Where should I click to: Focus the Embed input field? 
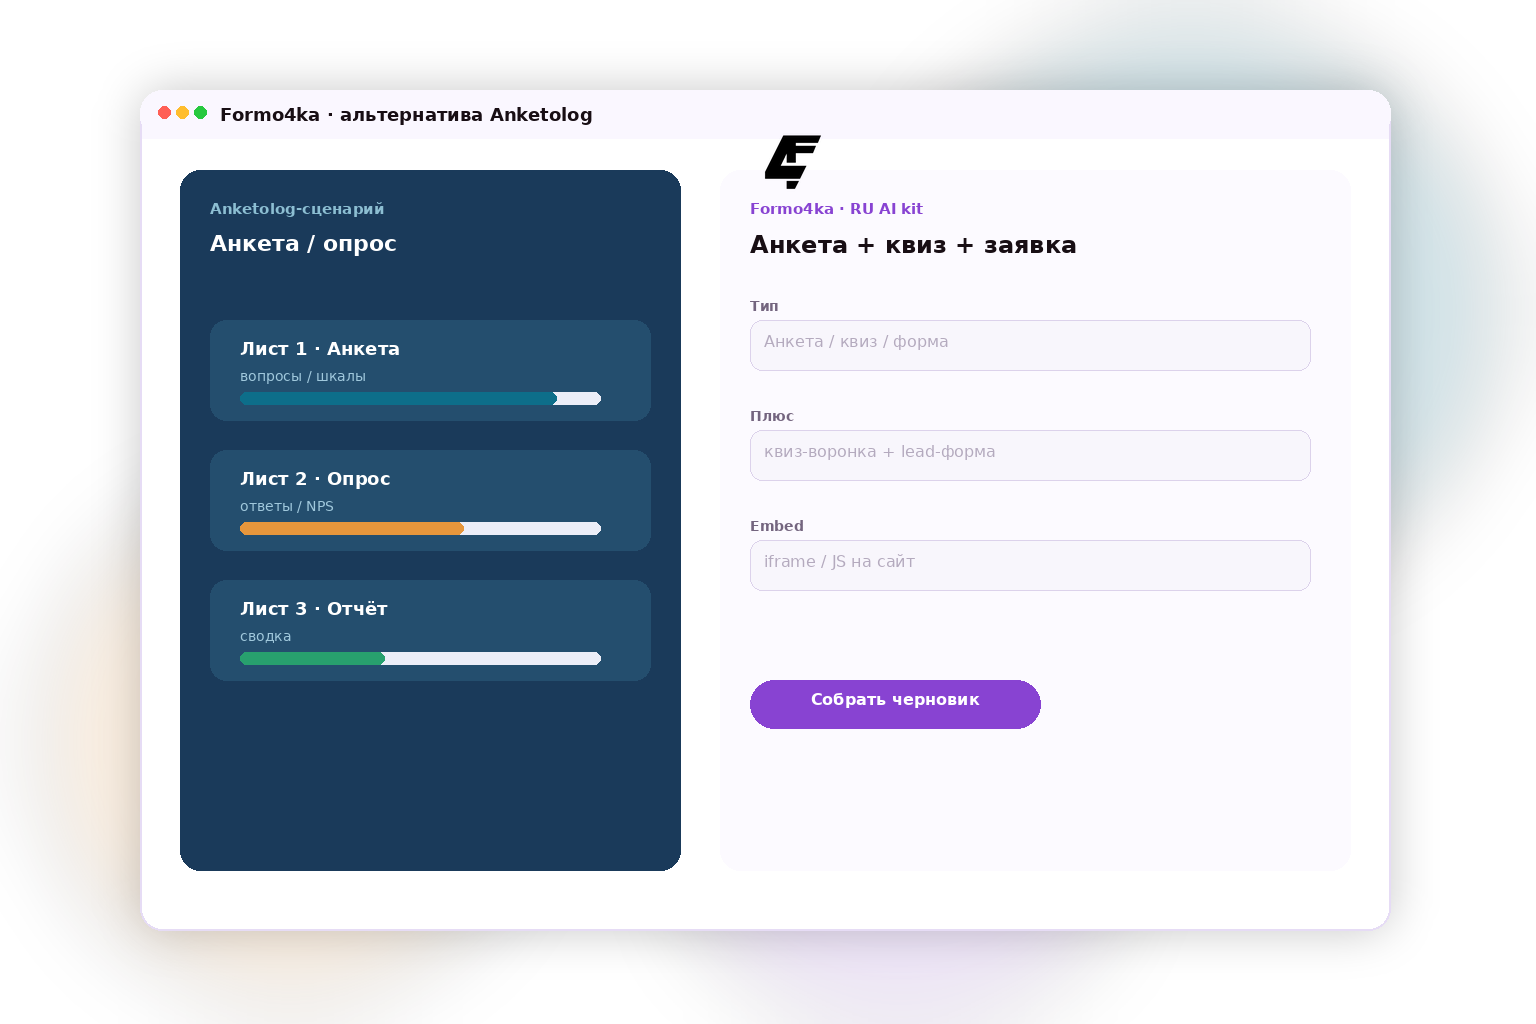(x=1030, y=565)
